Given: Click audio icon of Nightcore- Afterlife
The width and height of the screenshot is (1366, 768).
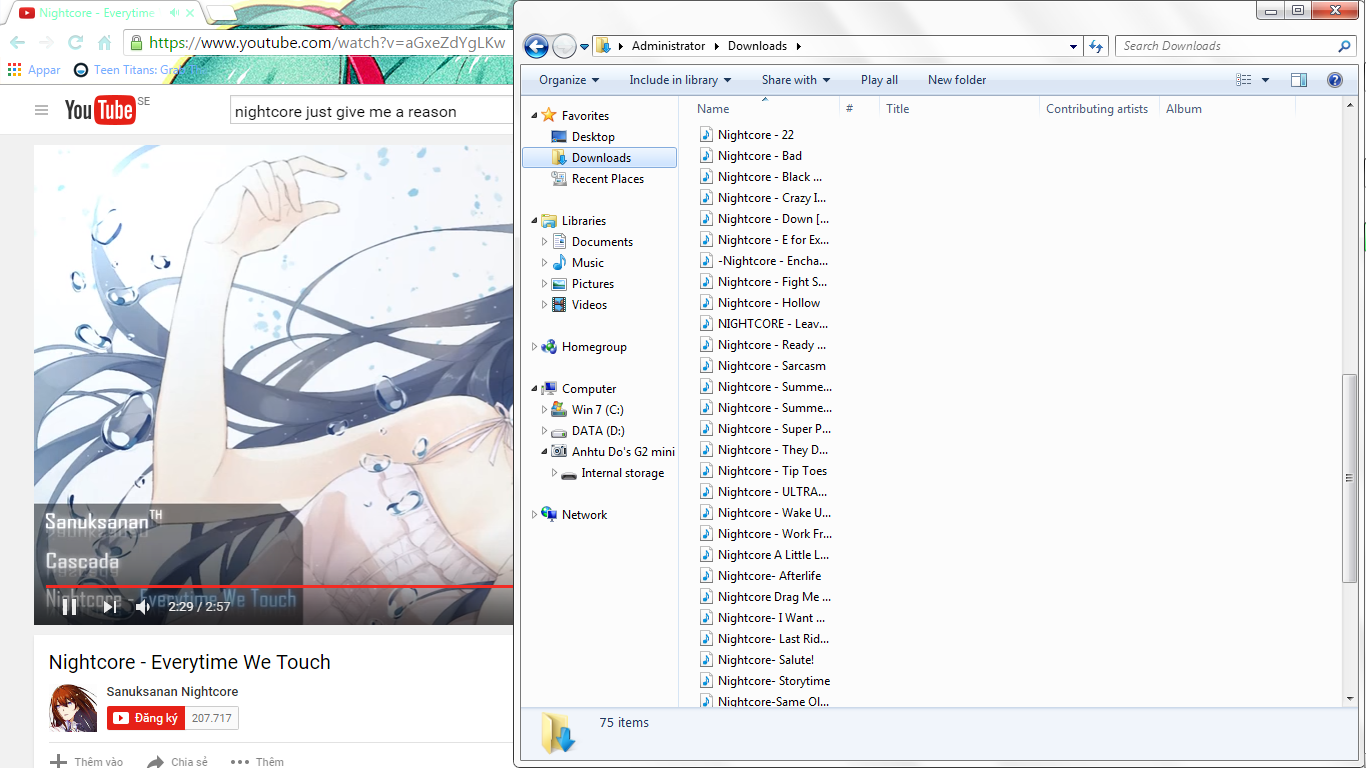Looking at the screenshot, I should point(706,576).
